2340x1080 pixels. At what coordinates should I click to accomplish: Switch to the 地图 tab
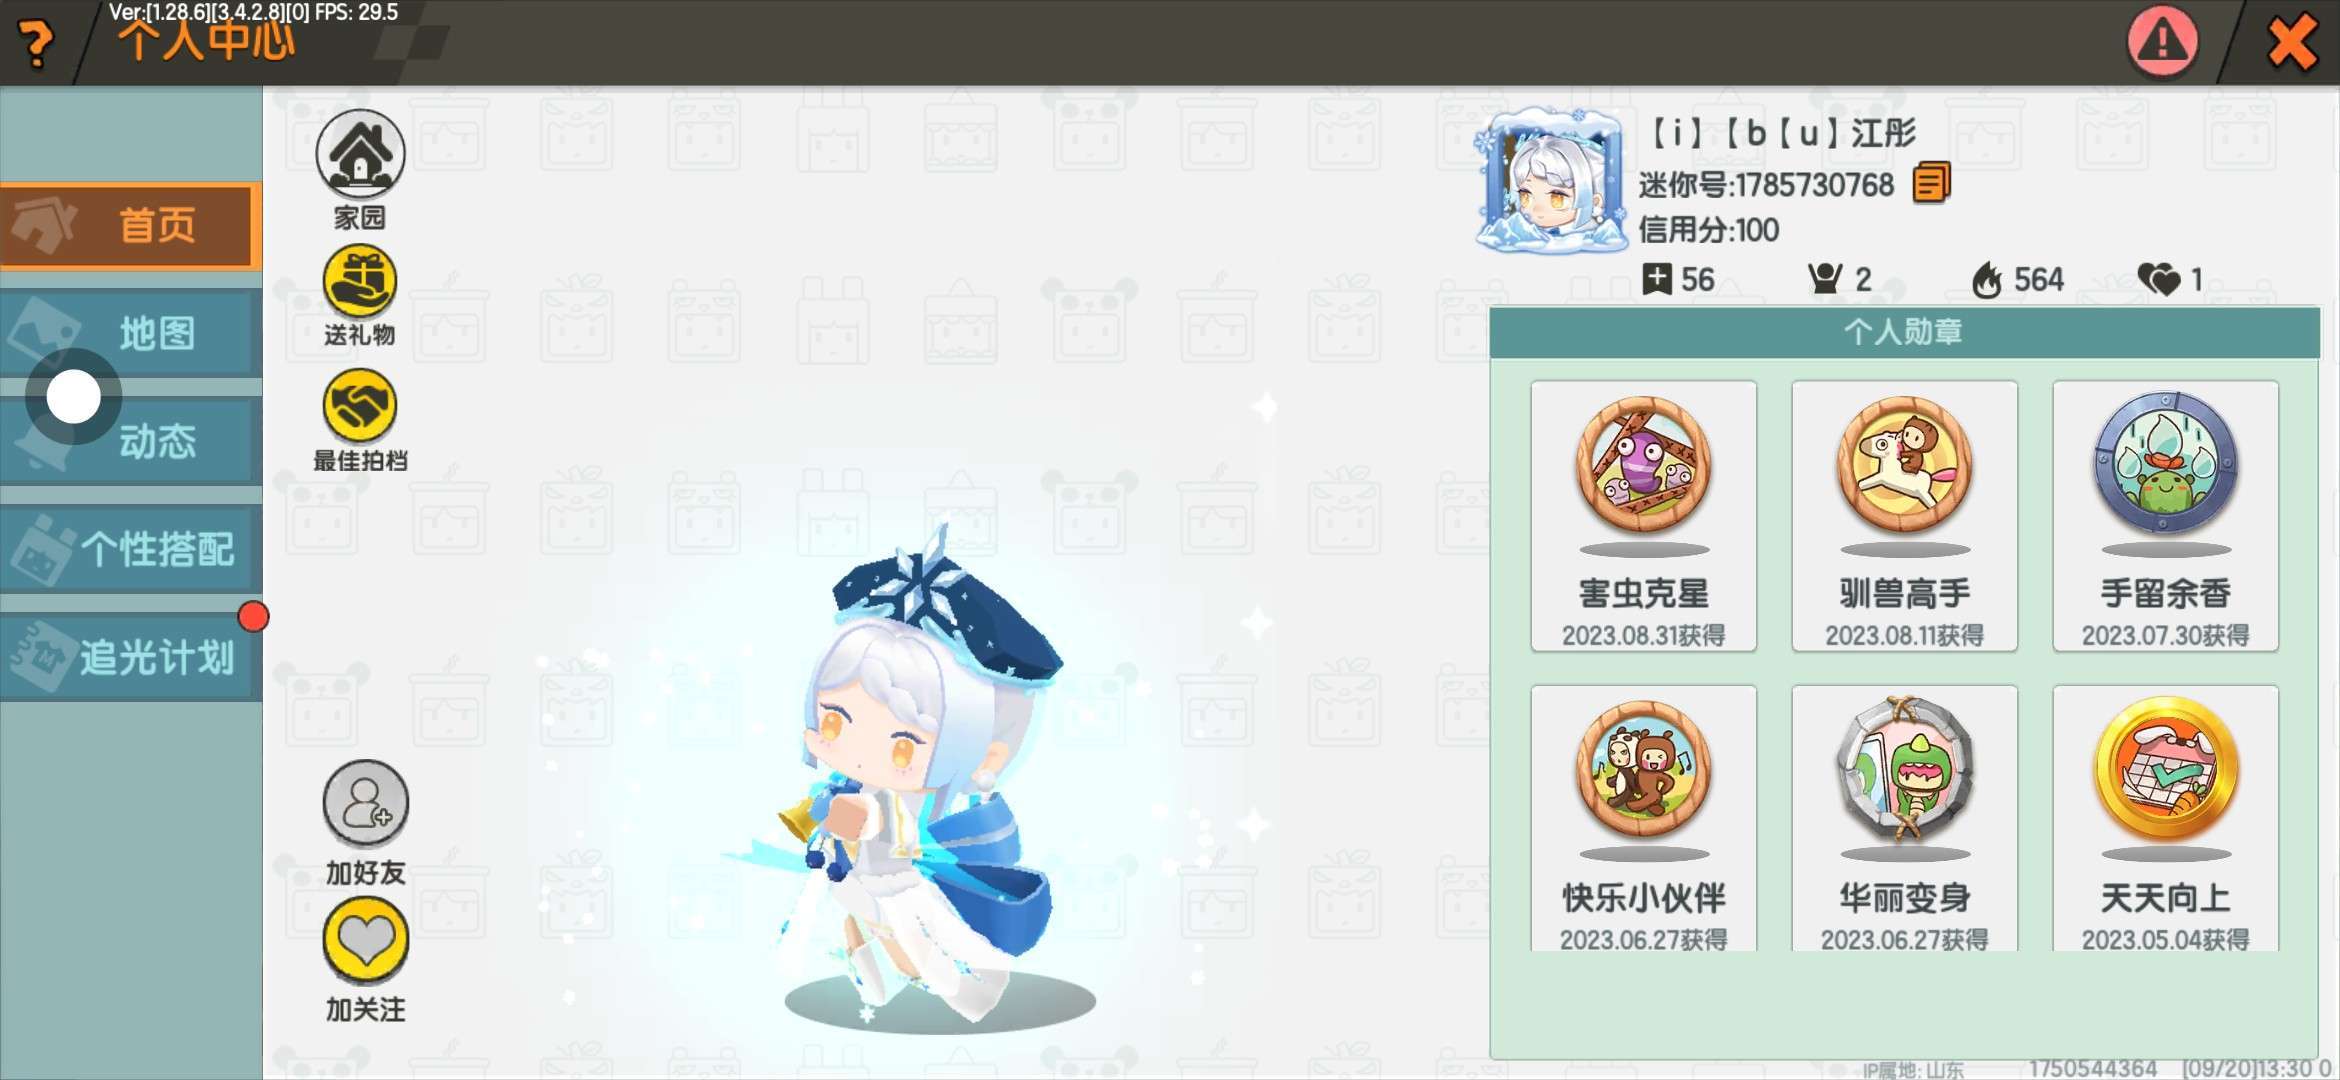(130, 334)
